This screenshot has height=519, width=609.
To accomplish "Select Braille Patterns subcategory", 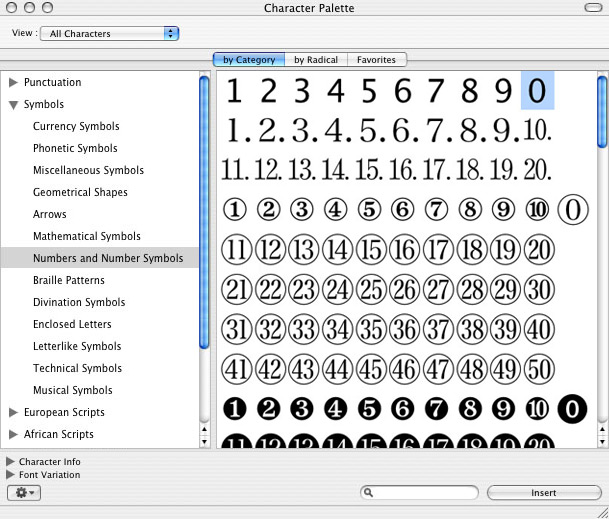I will [x=69, y=280].
